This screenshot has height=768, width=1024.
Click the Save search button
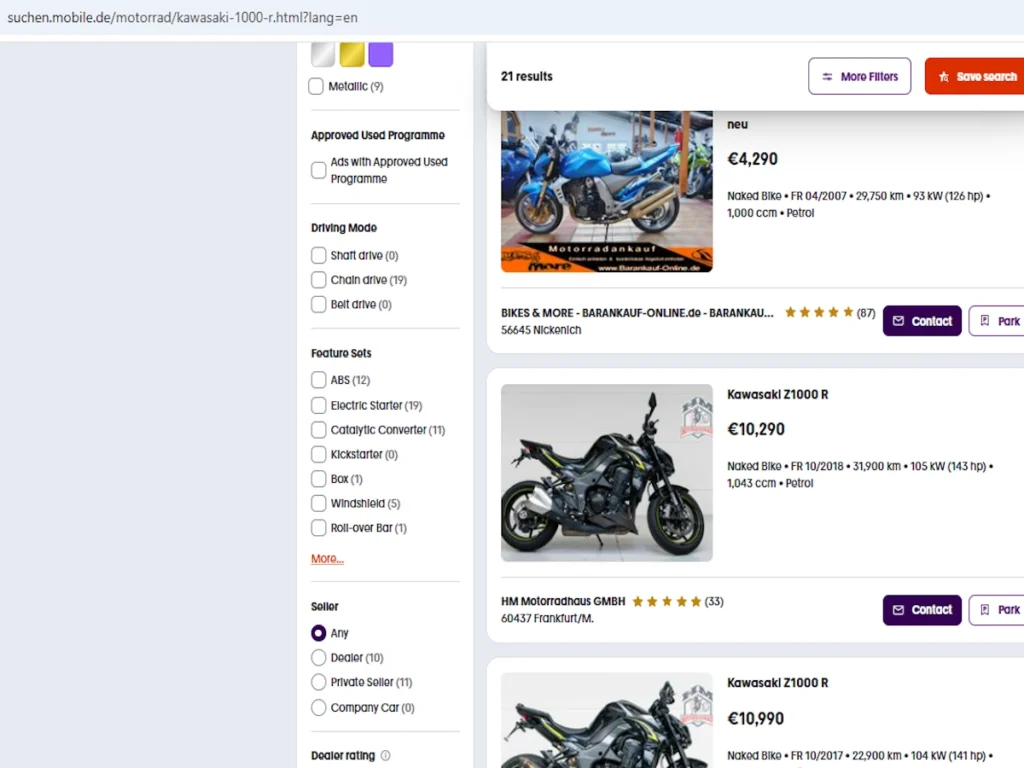click(974, 76)
